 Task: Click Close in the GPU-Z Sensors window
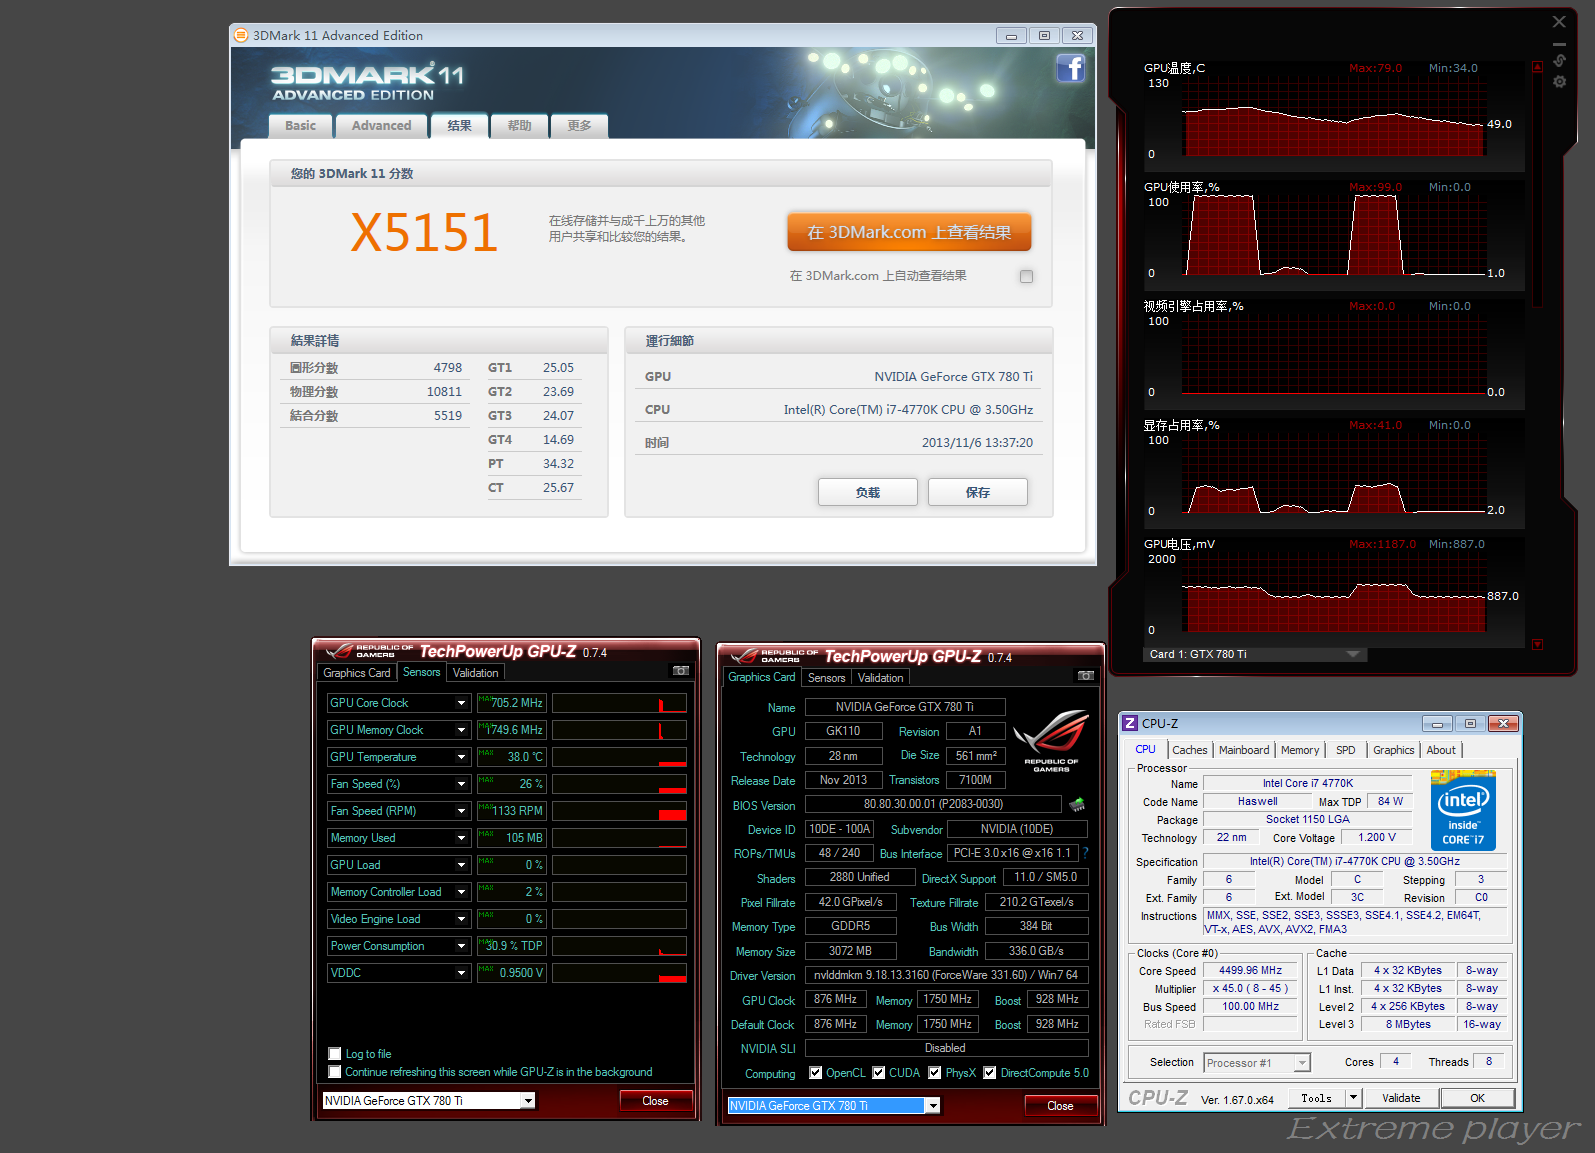(655, 1100)
